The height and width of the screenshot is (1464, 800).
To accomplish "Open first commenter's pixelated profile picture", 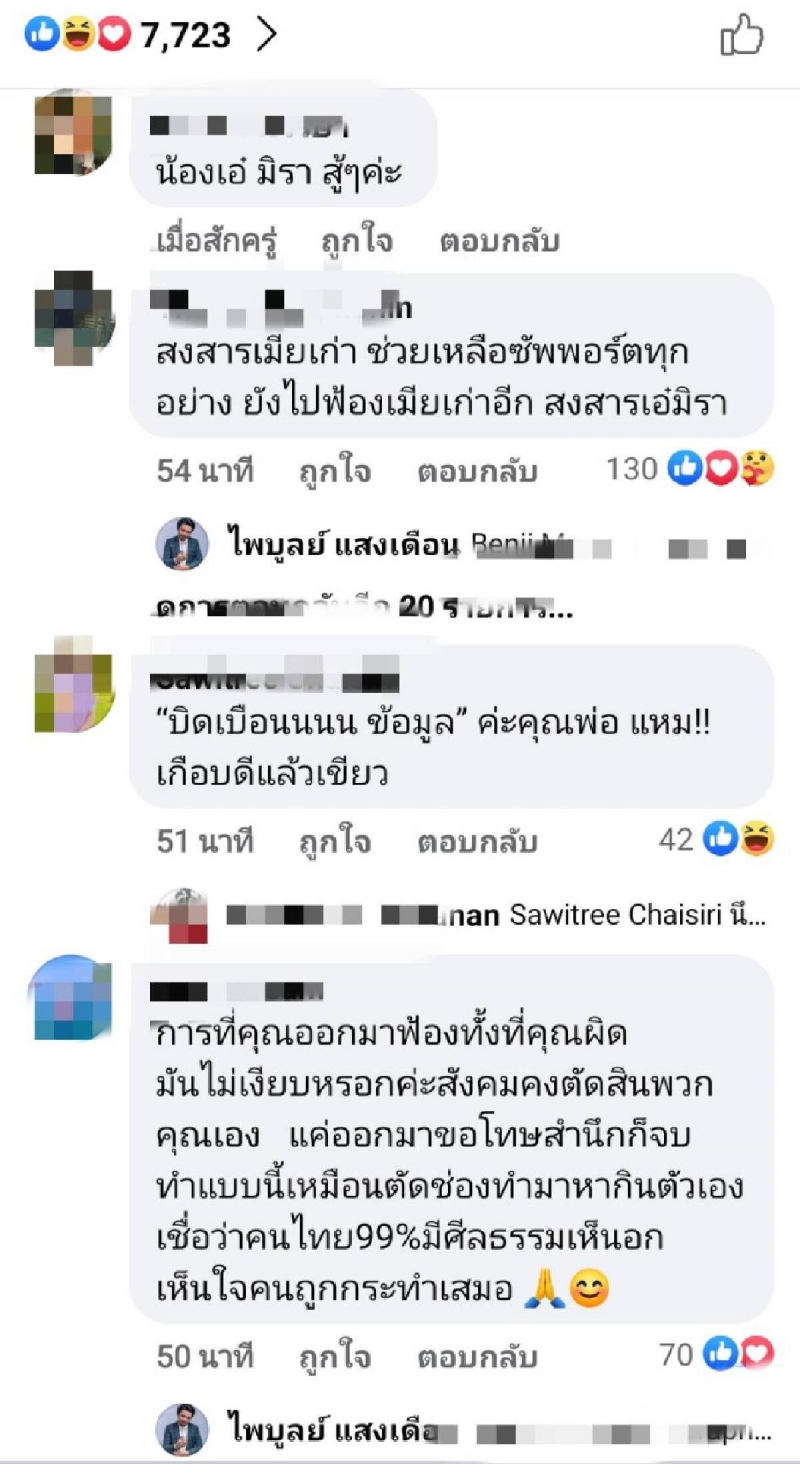I will tap(74, 132).
